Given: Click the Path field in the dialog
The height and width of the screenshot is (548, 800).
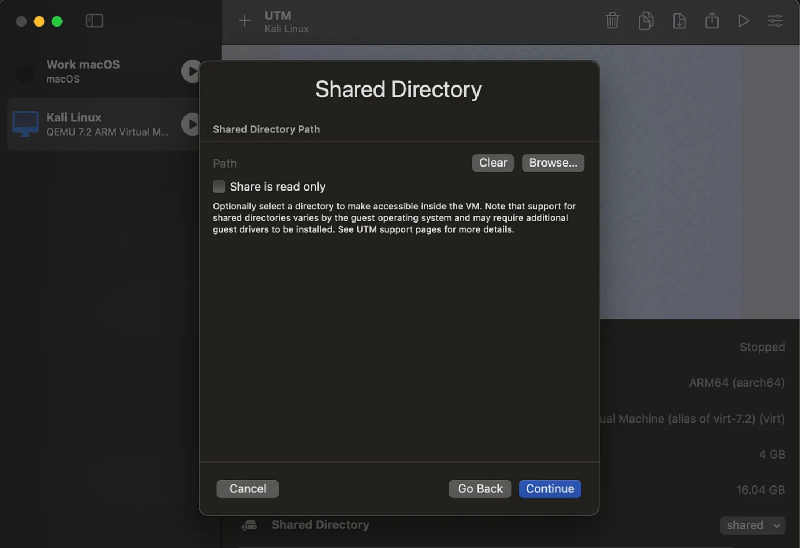Looking at the screenshot, I should [340, 163].
